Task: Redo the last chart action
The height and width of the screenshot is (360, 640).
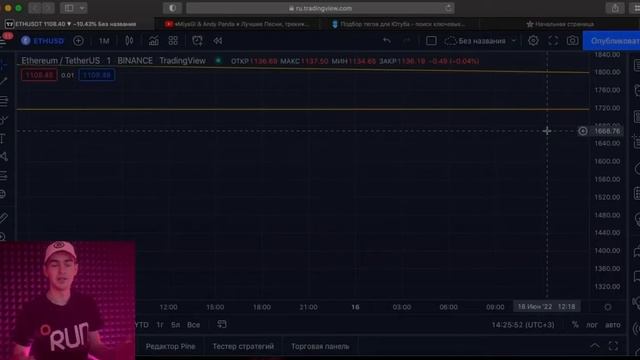Action: (x=406, y=41)
